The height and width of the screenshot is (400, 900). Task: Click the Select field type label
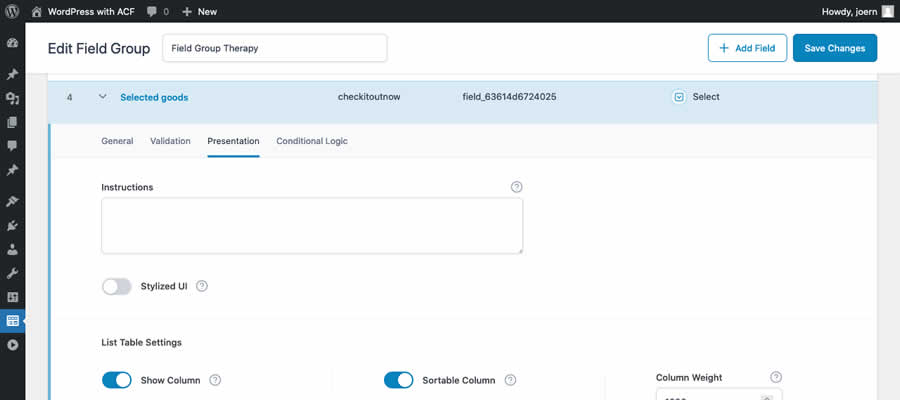pyautogui.click(x=706, y=97)
